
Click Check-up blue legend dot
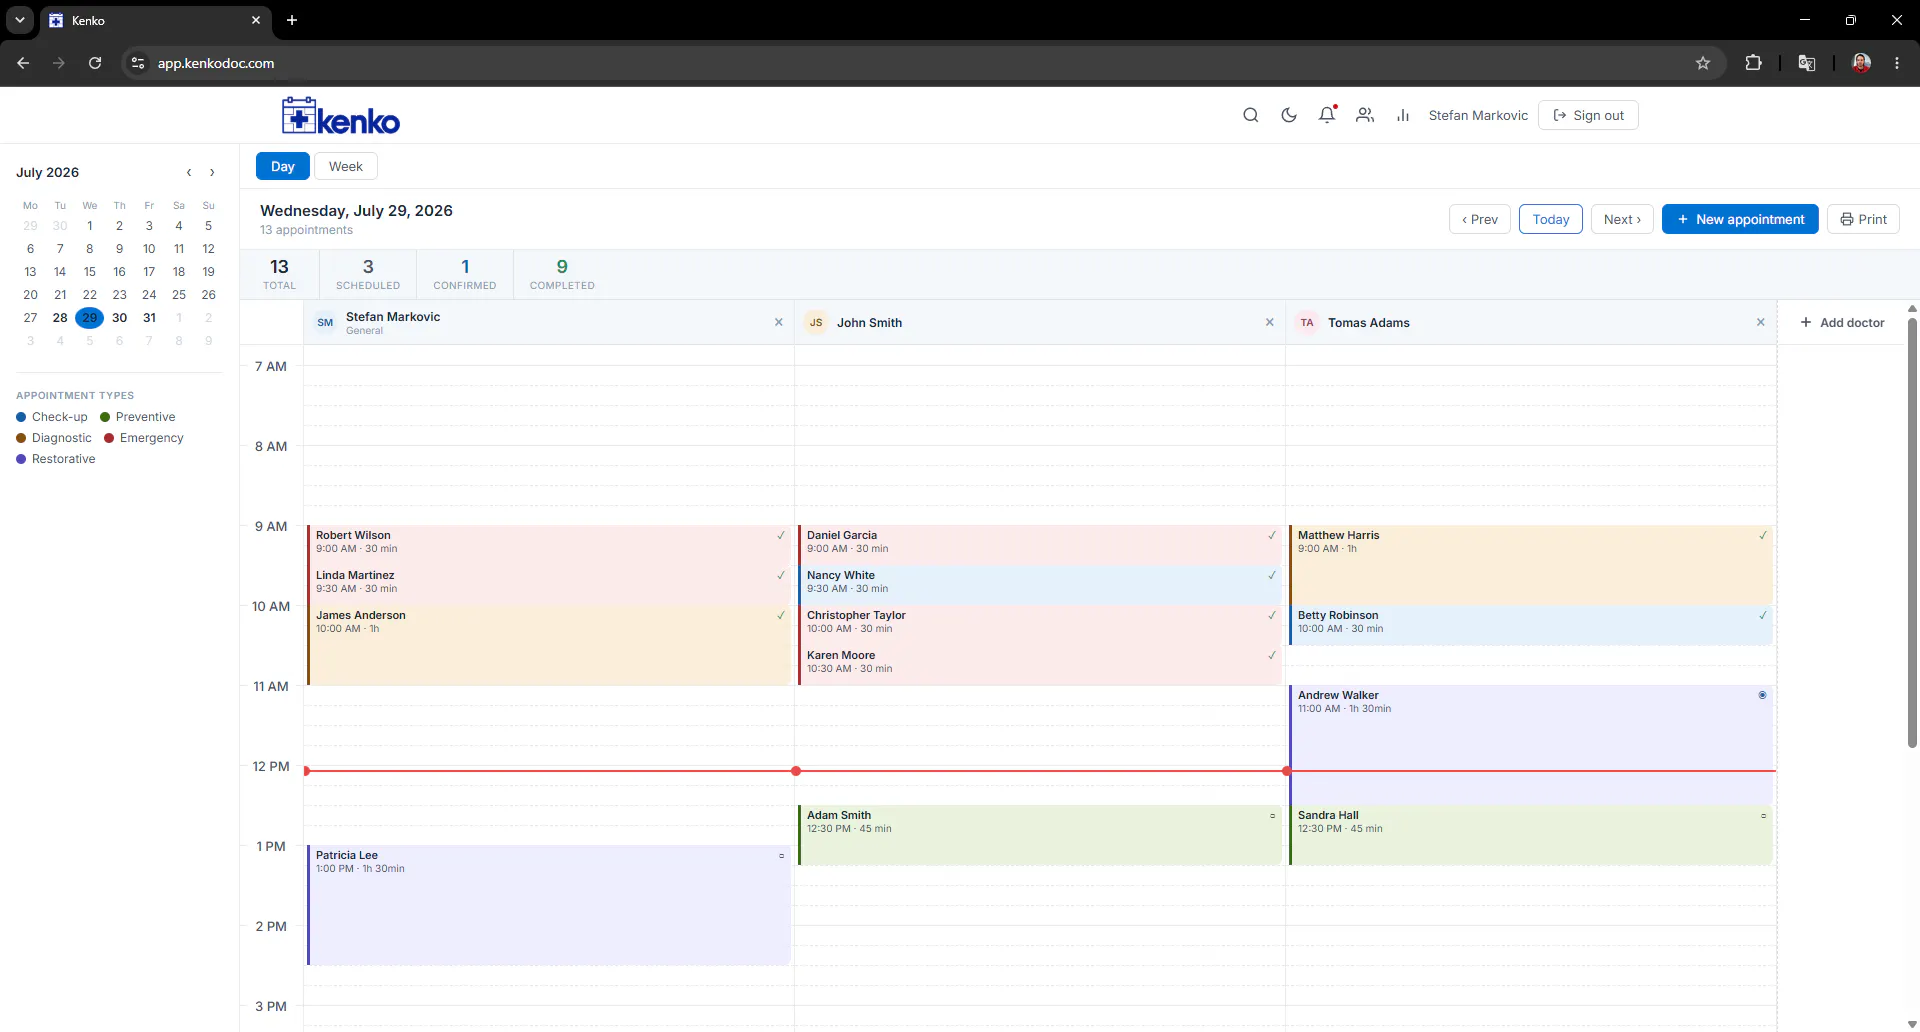tap(21, 417)
